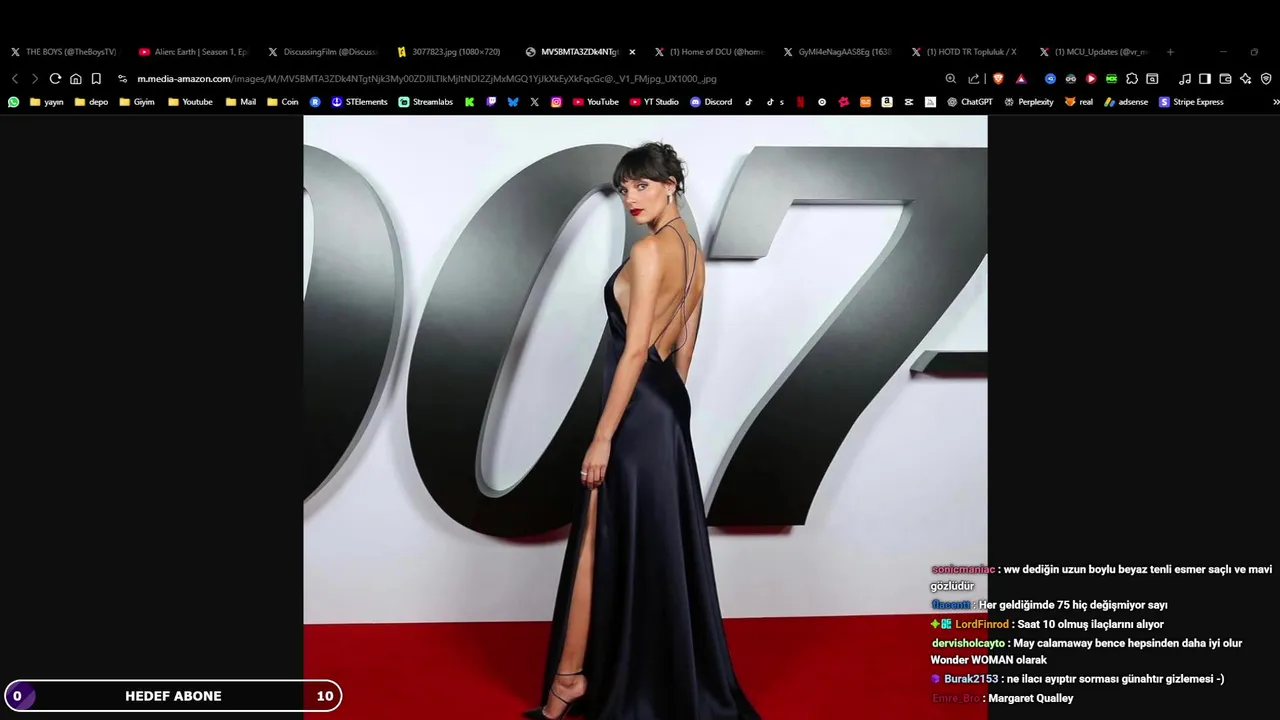Open Instagram bookmark icon
The width and height of the screenshot is (1280, 720).
556,102
